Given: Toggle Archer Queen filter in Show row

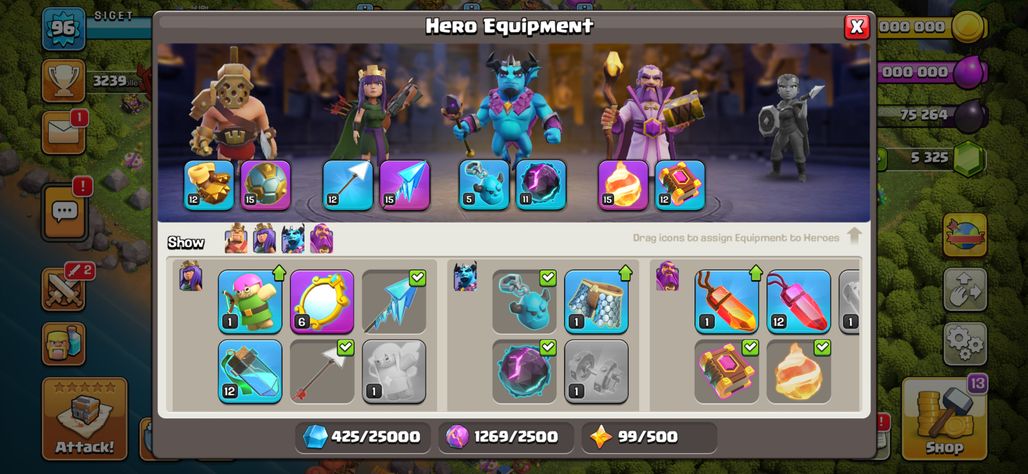Looking at the screenshot, I should [264, 239].
